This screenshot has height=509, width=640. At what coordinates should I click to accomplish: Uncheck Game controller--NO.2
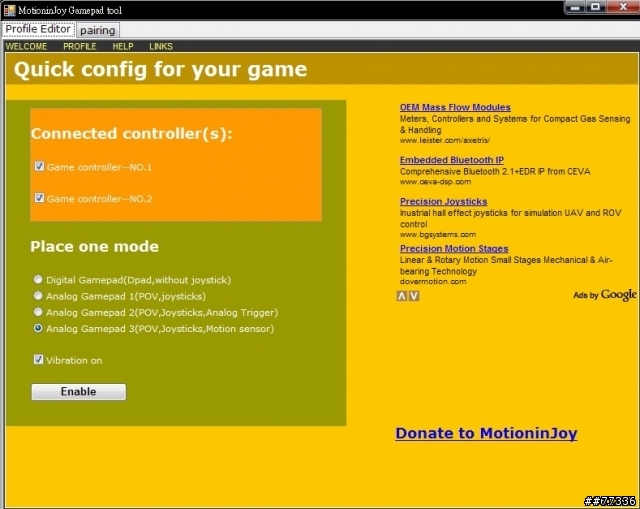39,198
